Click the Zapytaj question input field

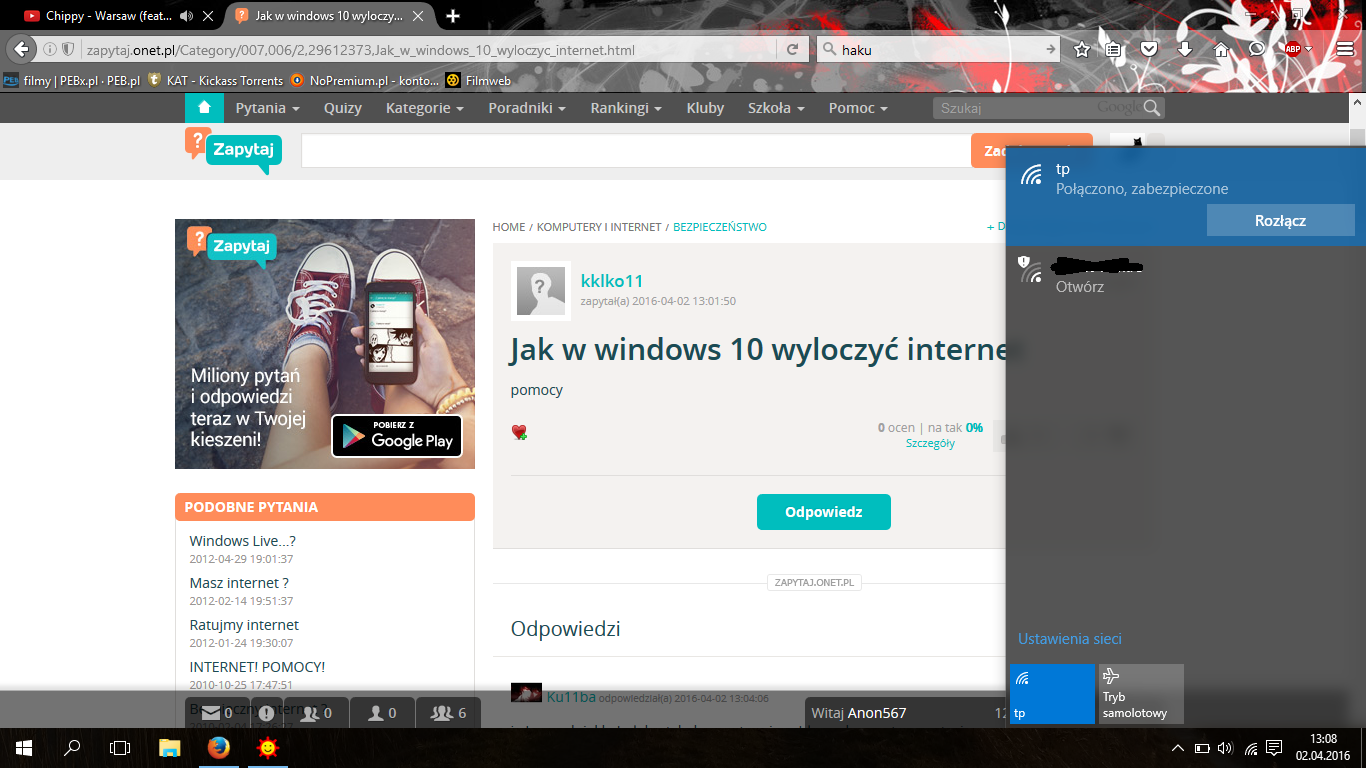pos(635,151)
